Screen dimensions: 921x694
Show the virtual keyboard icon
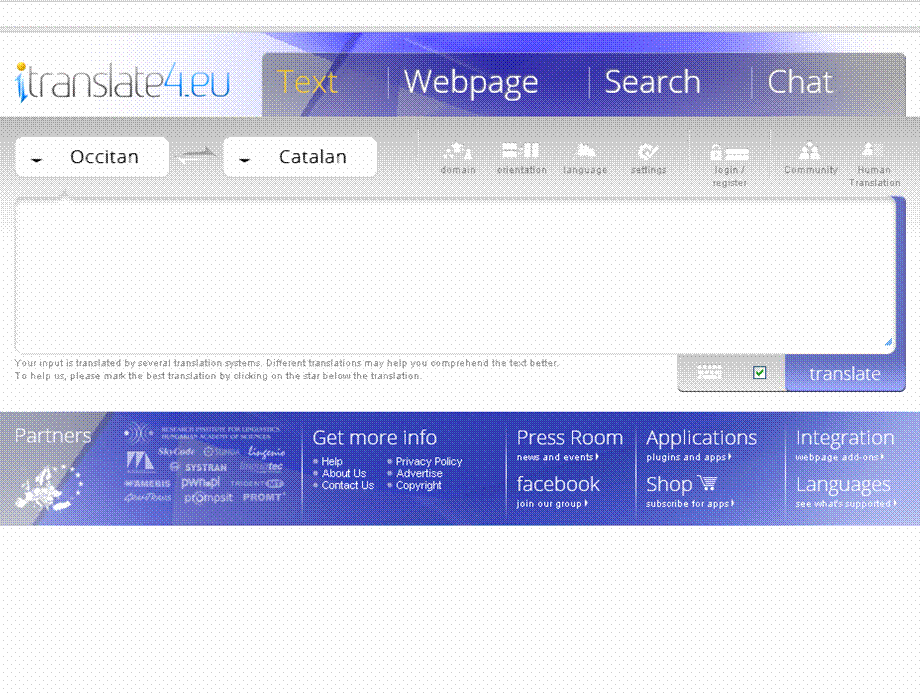tap(710, 372)
